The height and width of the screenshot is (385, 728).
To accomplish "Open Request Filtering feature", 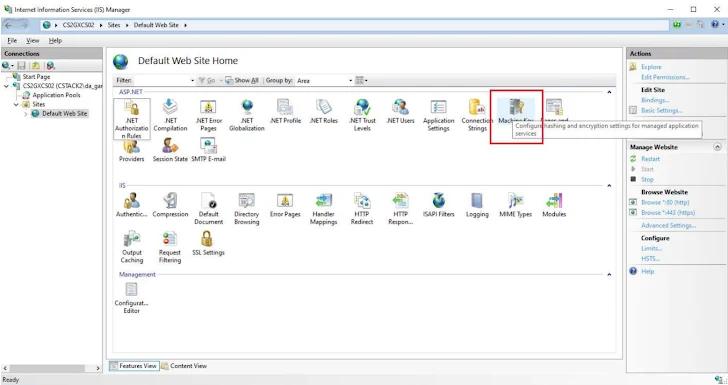I will (170, 247).
